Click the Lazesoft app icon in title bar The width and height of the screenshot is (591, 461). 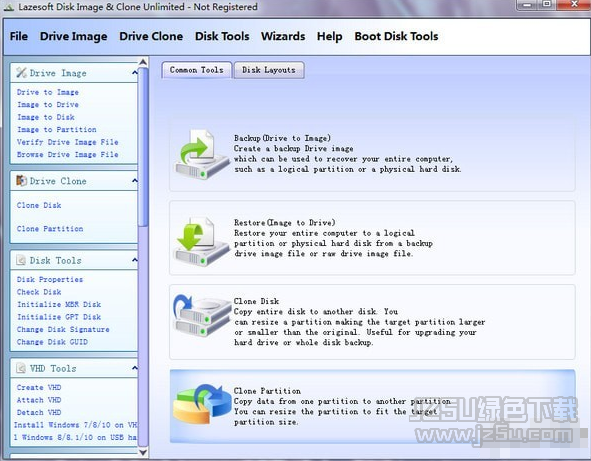click(8, 7)
